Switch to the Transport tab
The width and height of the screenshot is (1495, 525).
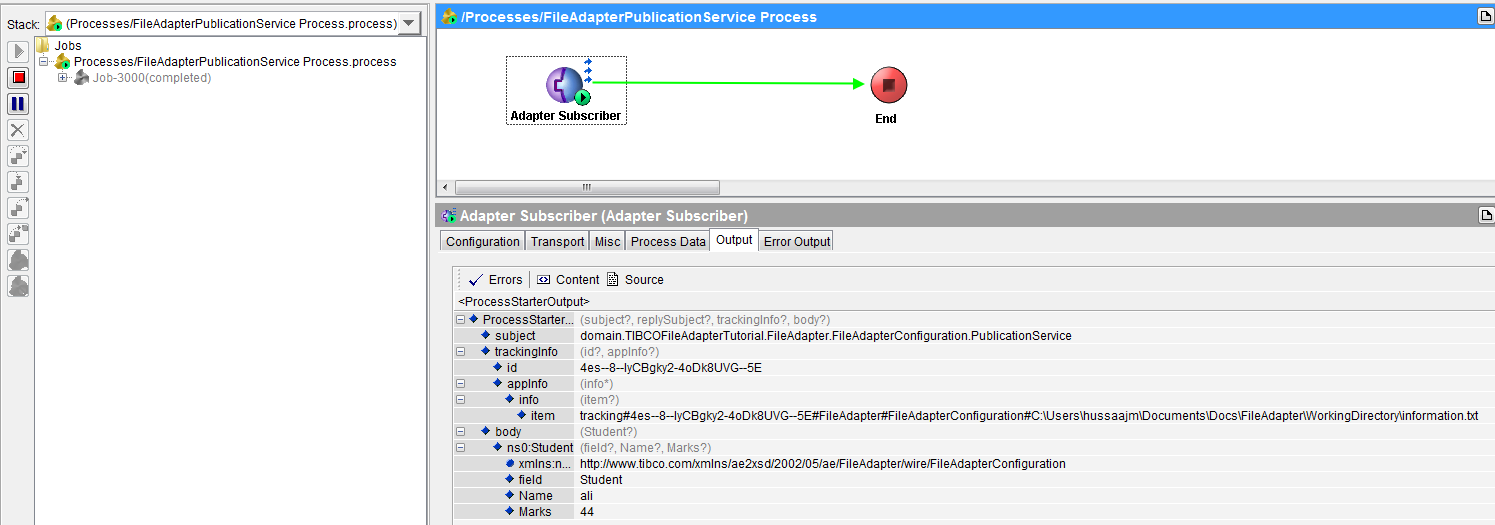click(557, 241)
